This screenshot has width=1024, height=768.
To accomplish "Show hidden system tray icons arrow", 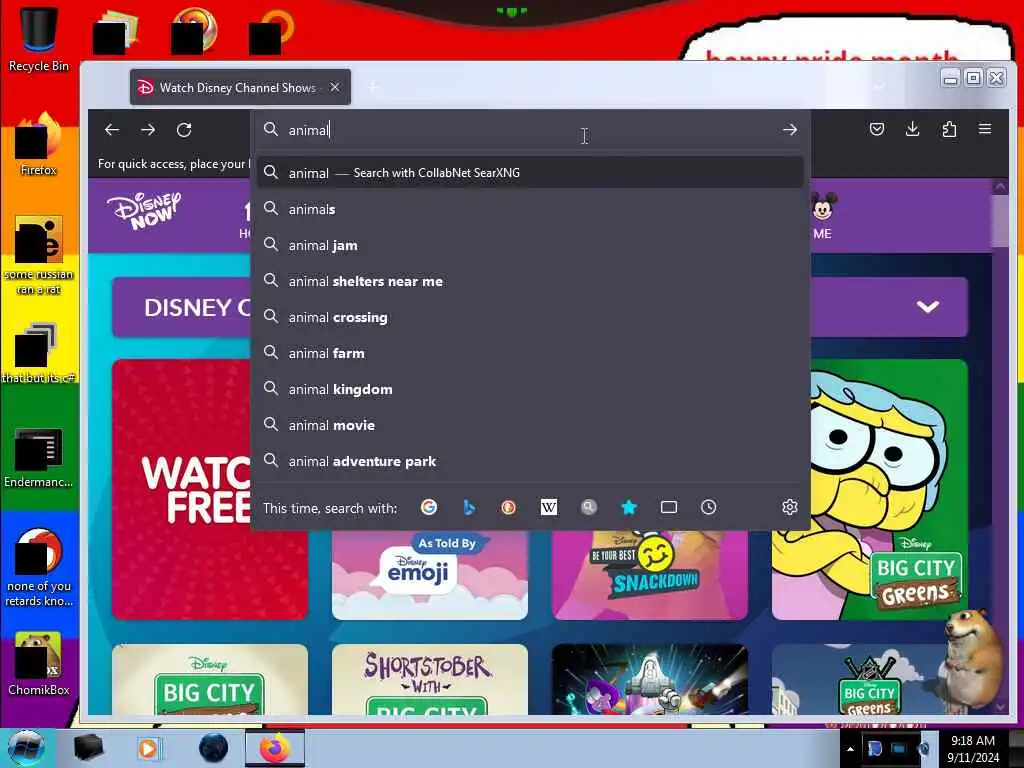I will tap(850, 749).
